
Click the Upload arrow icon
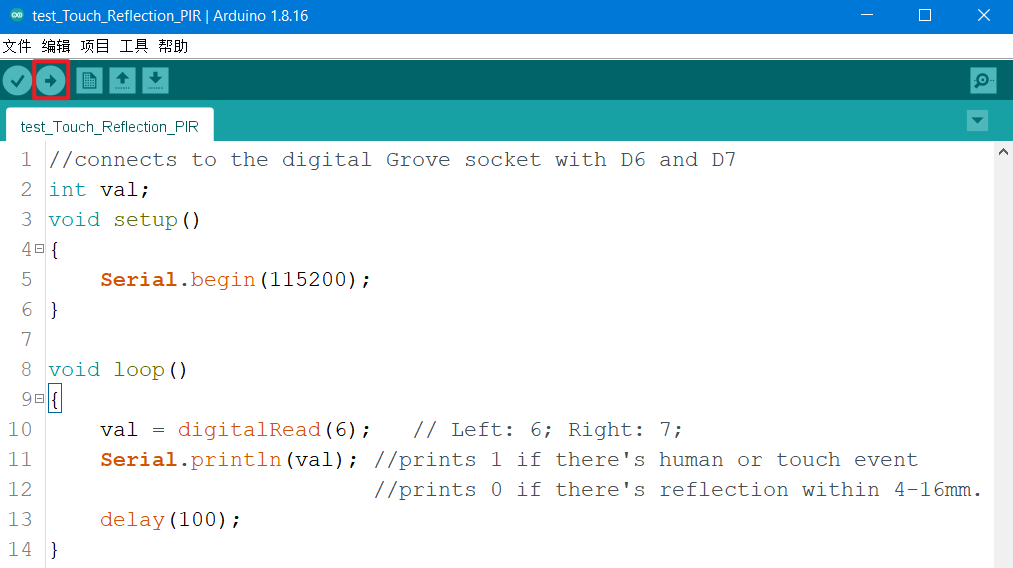pos(51,81)
